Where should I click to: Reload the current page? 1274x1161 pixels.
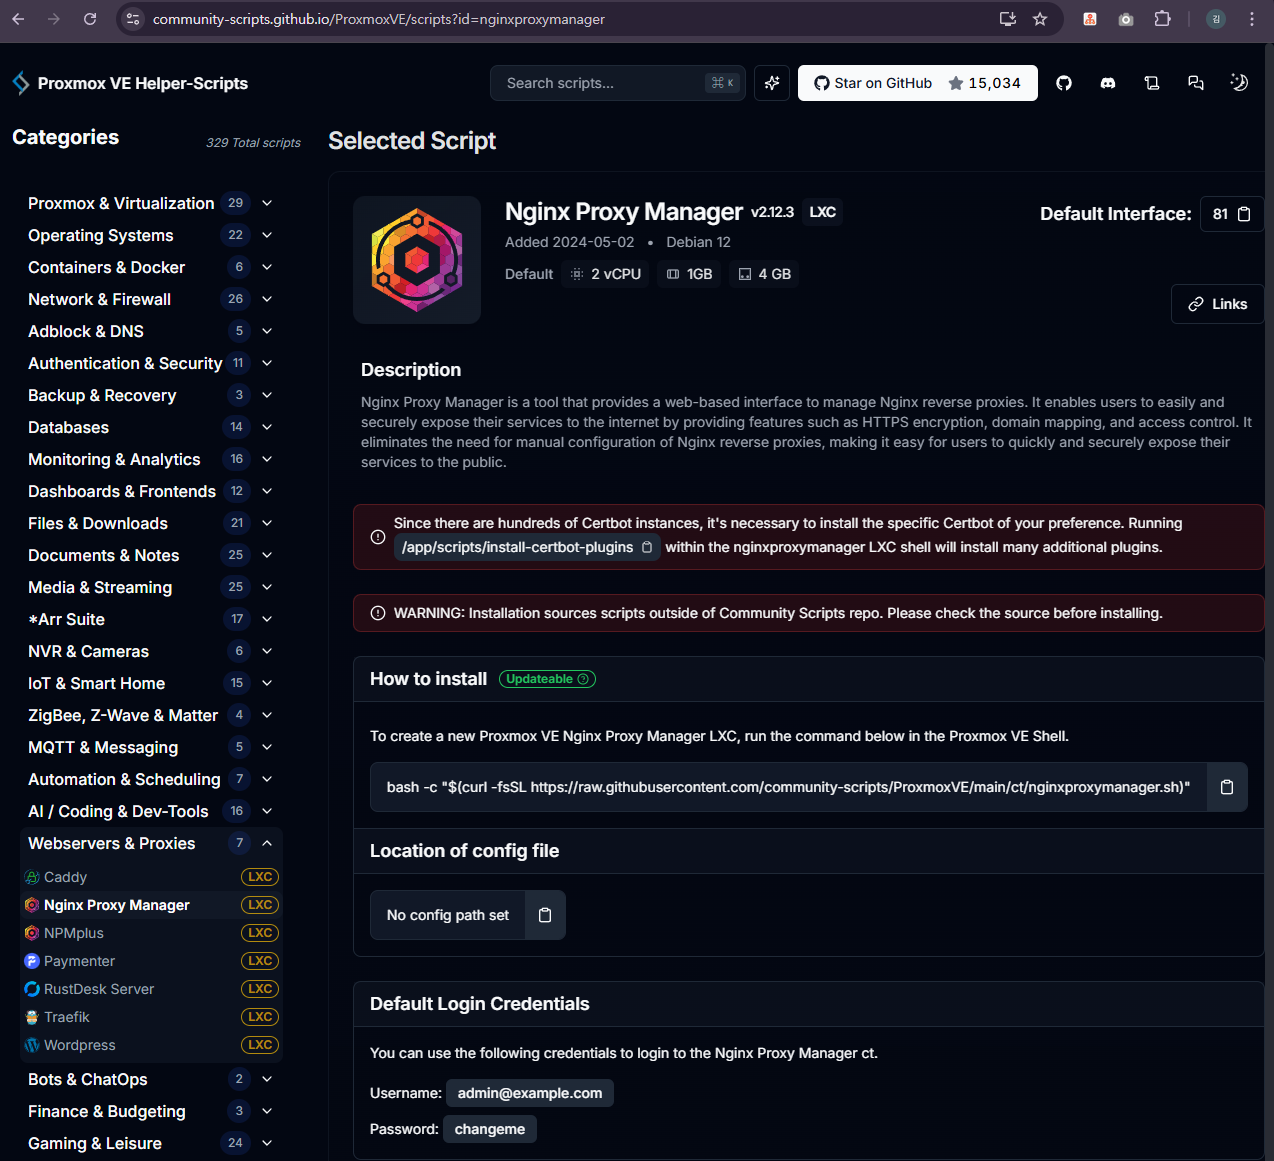tap(90, 19)
